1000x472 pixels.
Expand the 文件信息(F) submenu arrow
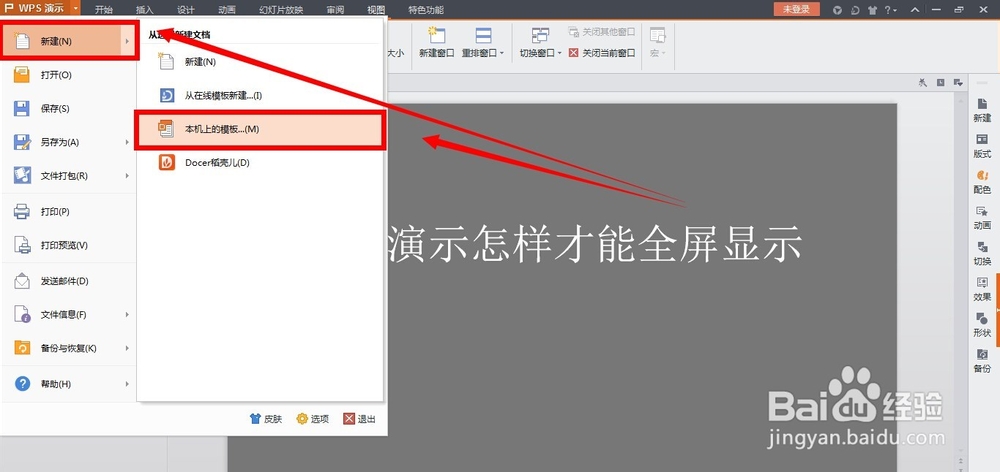click(128, 314)
